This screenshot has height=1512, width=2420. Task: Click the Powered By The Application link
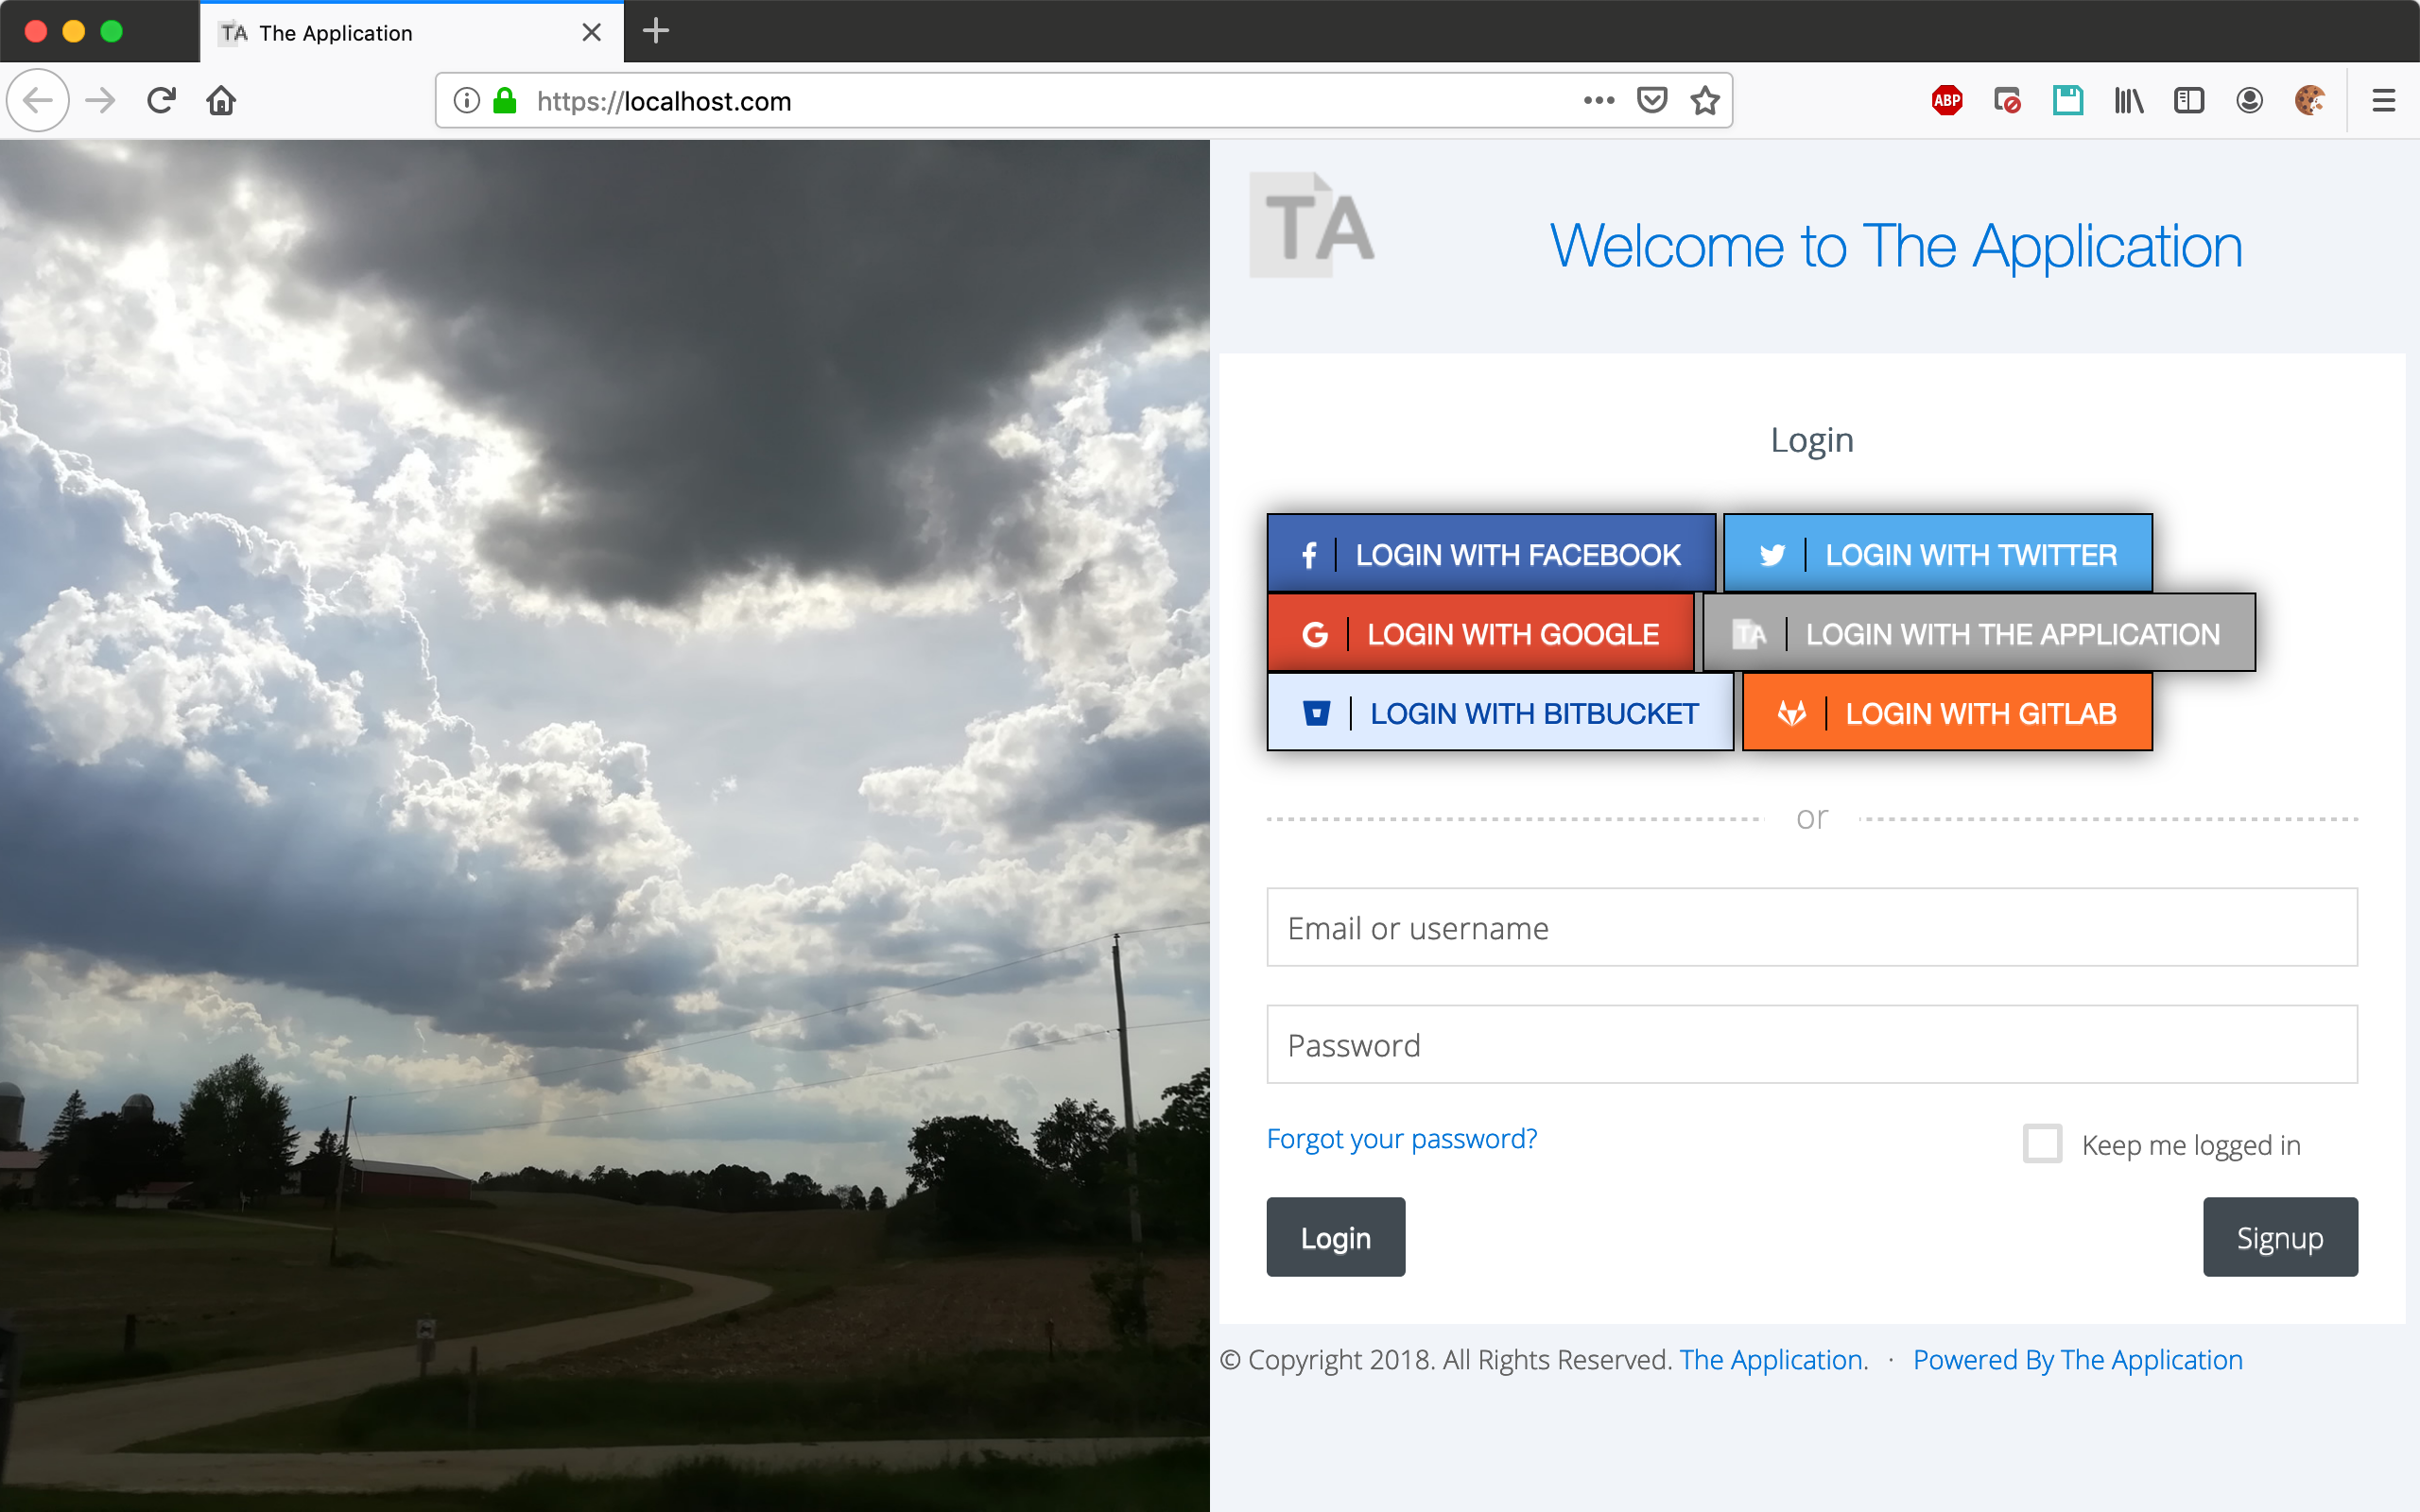click(x=2075, y=1359)
